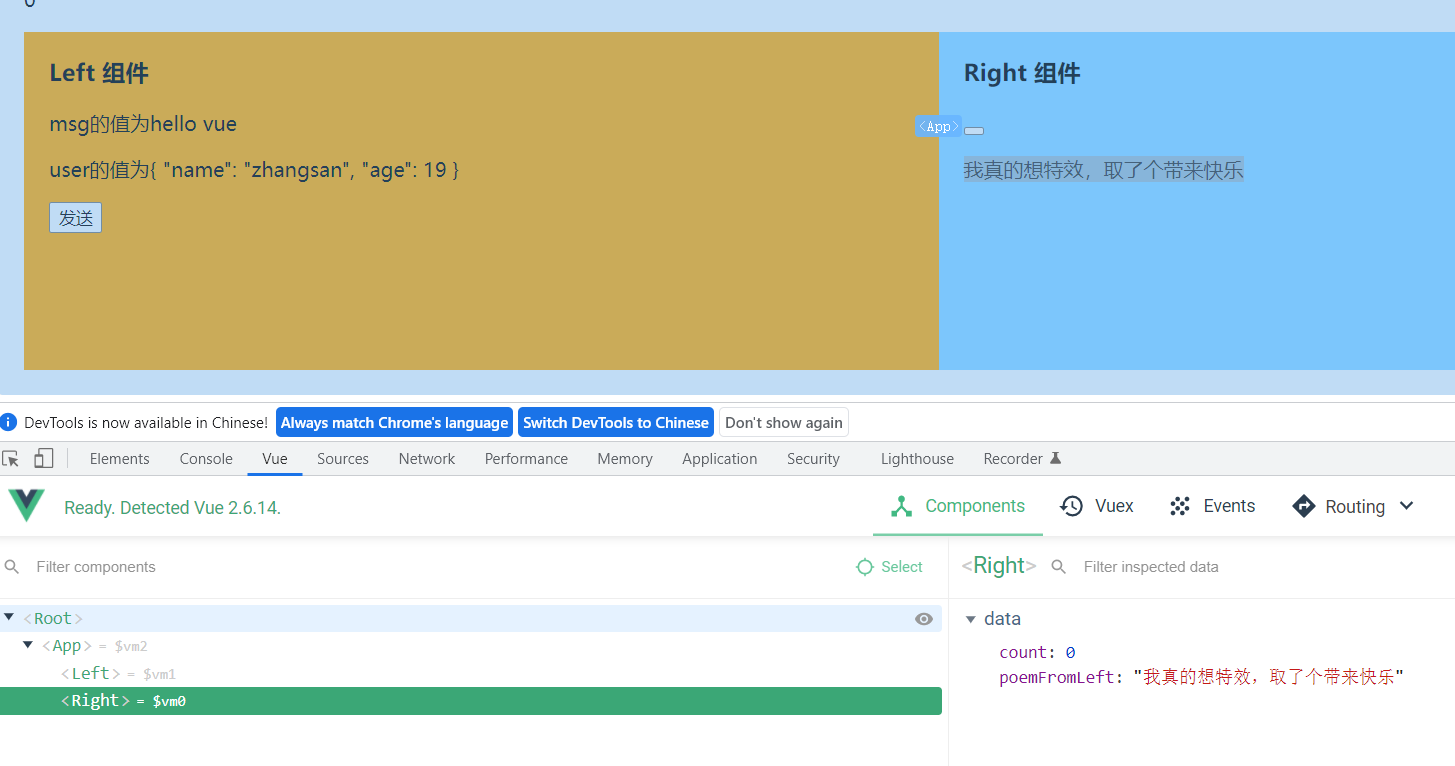Click the highlighted poem text in Right component
This screenshot has height=766, width=1455.
tap(1103, 170)
